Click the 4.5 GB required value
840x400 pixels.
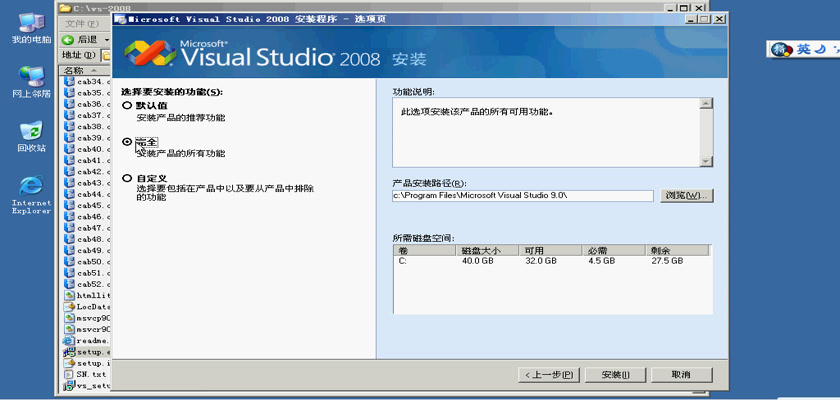click(602, 261)
